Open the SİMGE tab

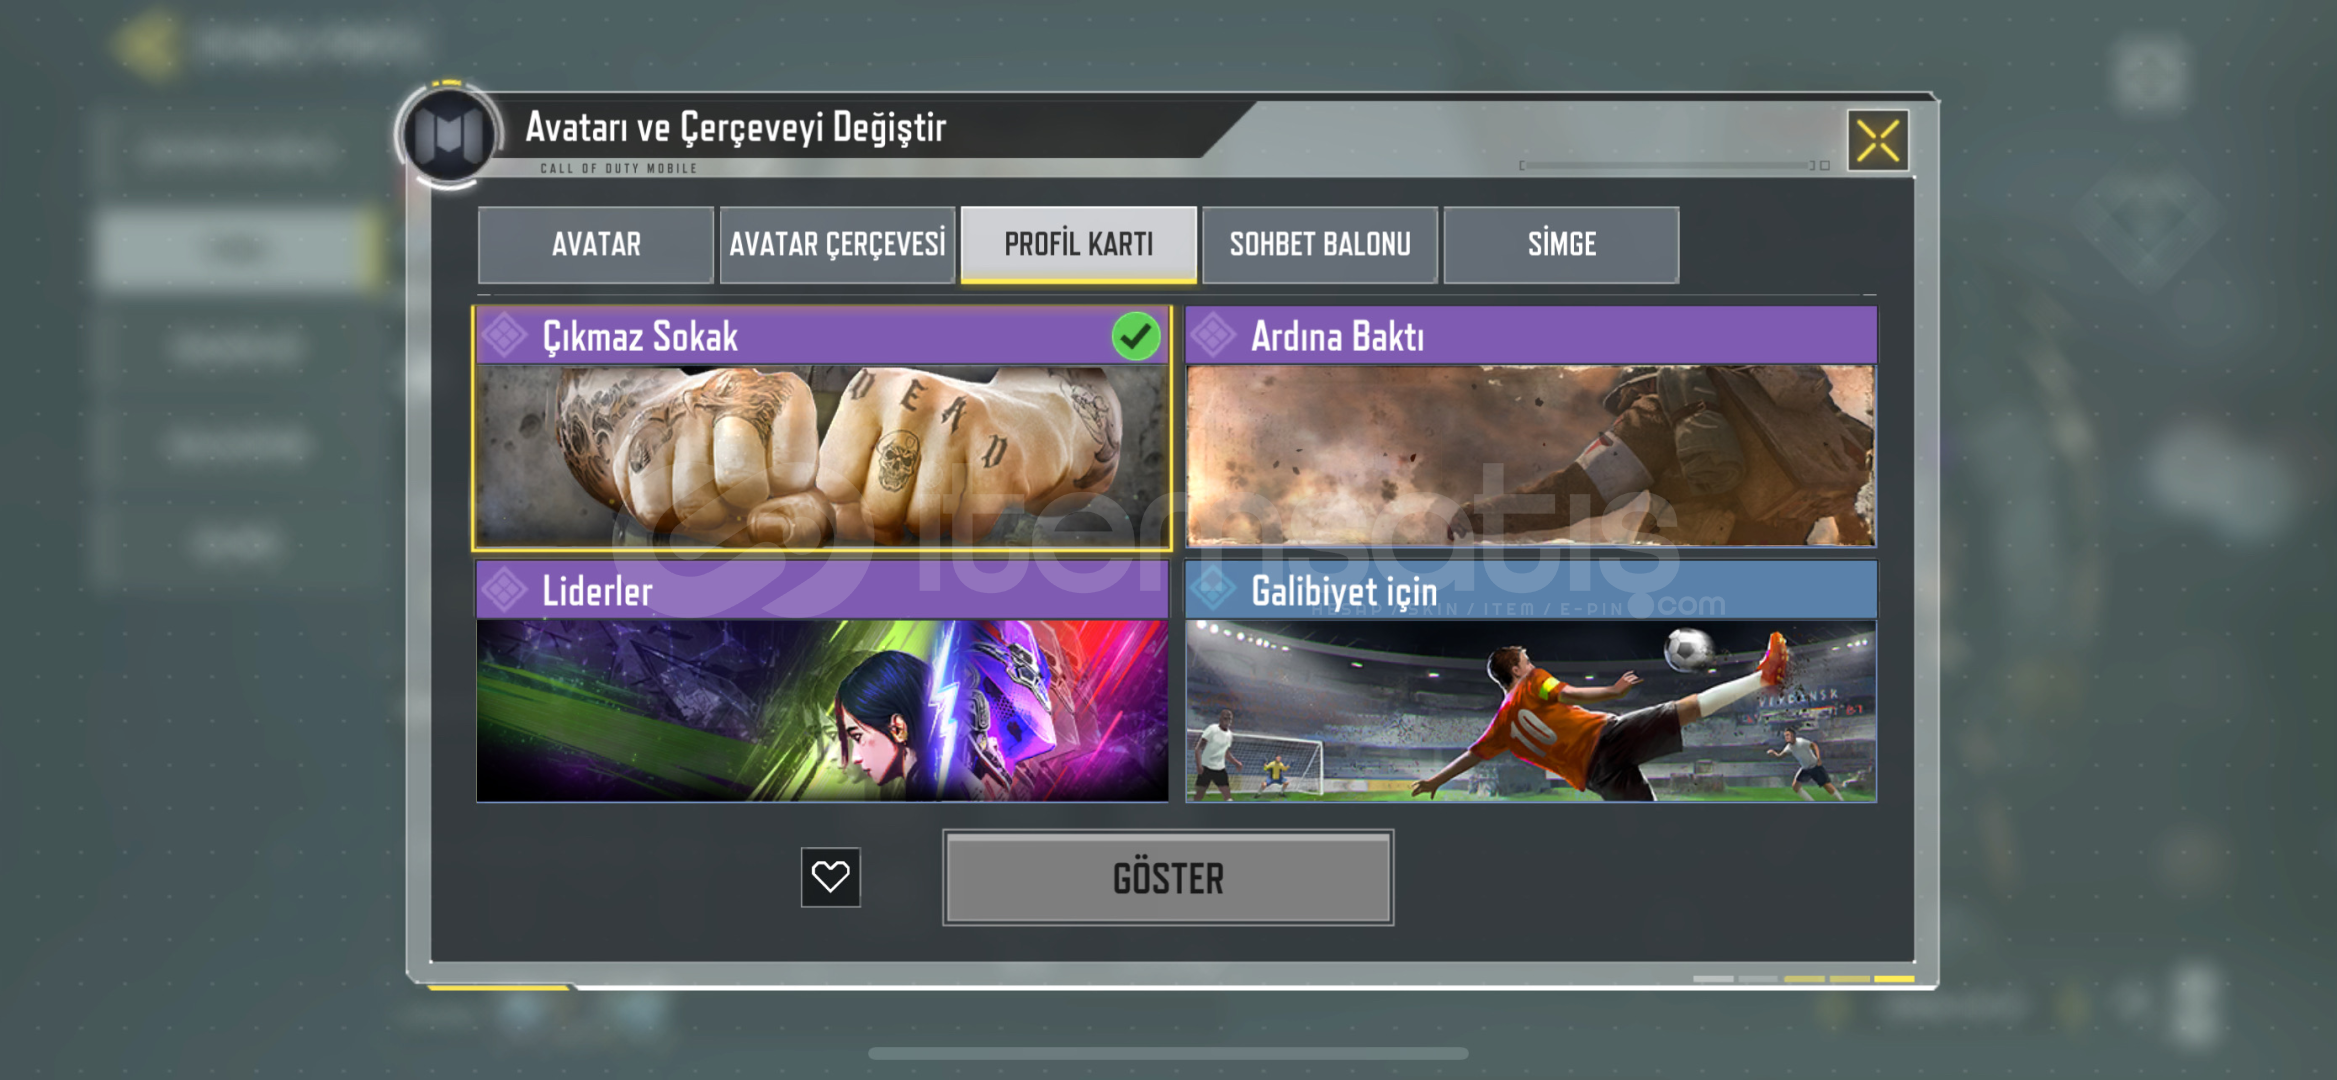pyautogui.click(x=1561, y=245)
